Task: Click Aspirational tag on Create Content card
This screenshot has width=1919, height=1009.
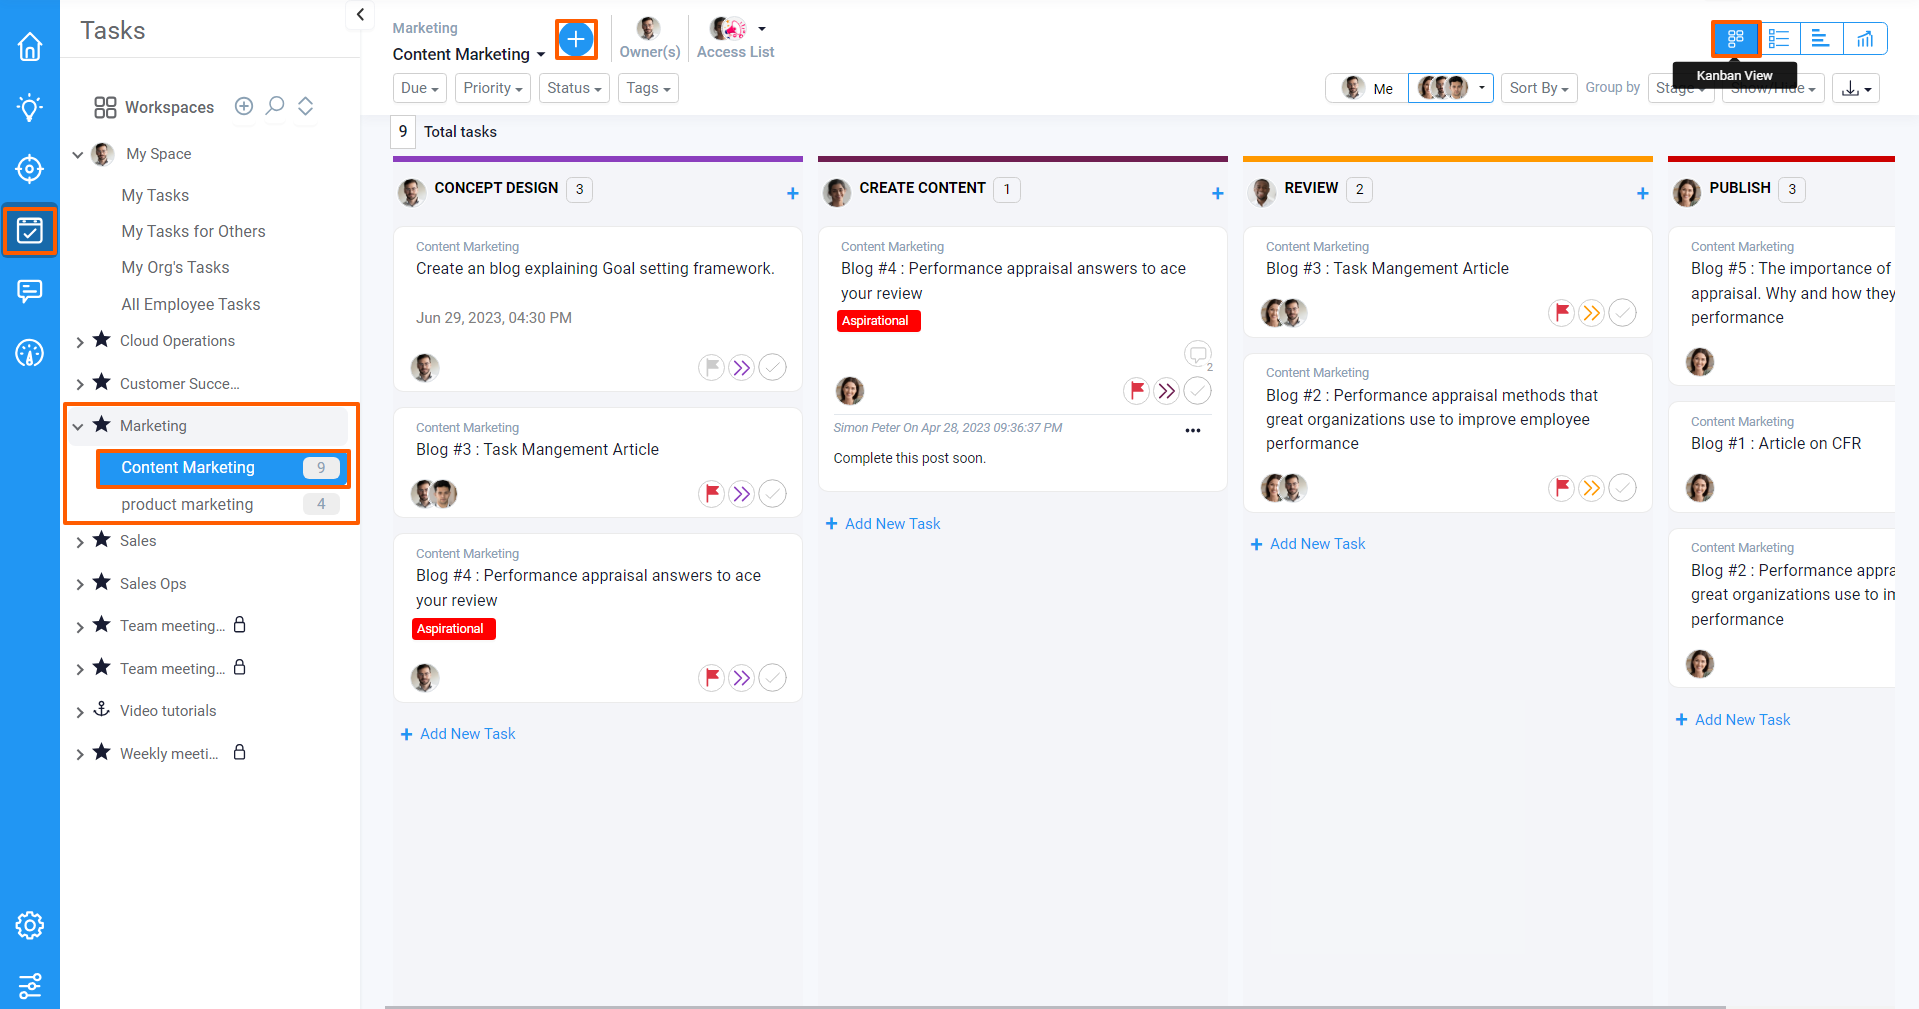Action: click(x=878, y=321)
